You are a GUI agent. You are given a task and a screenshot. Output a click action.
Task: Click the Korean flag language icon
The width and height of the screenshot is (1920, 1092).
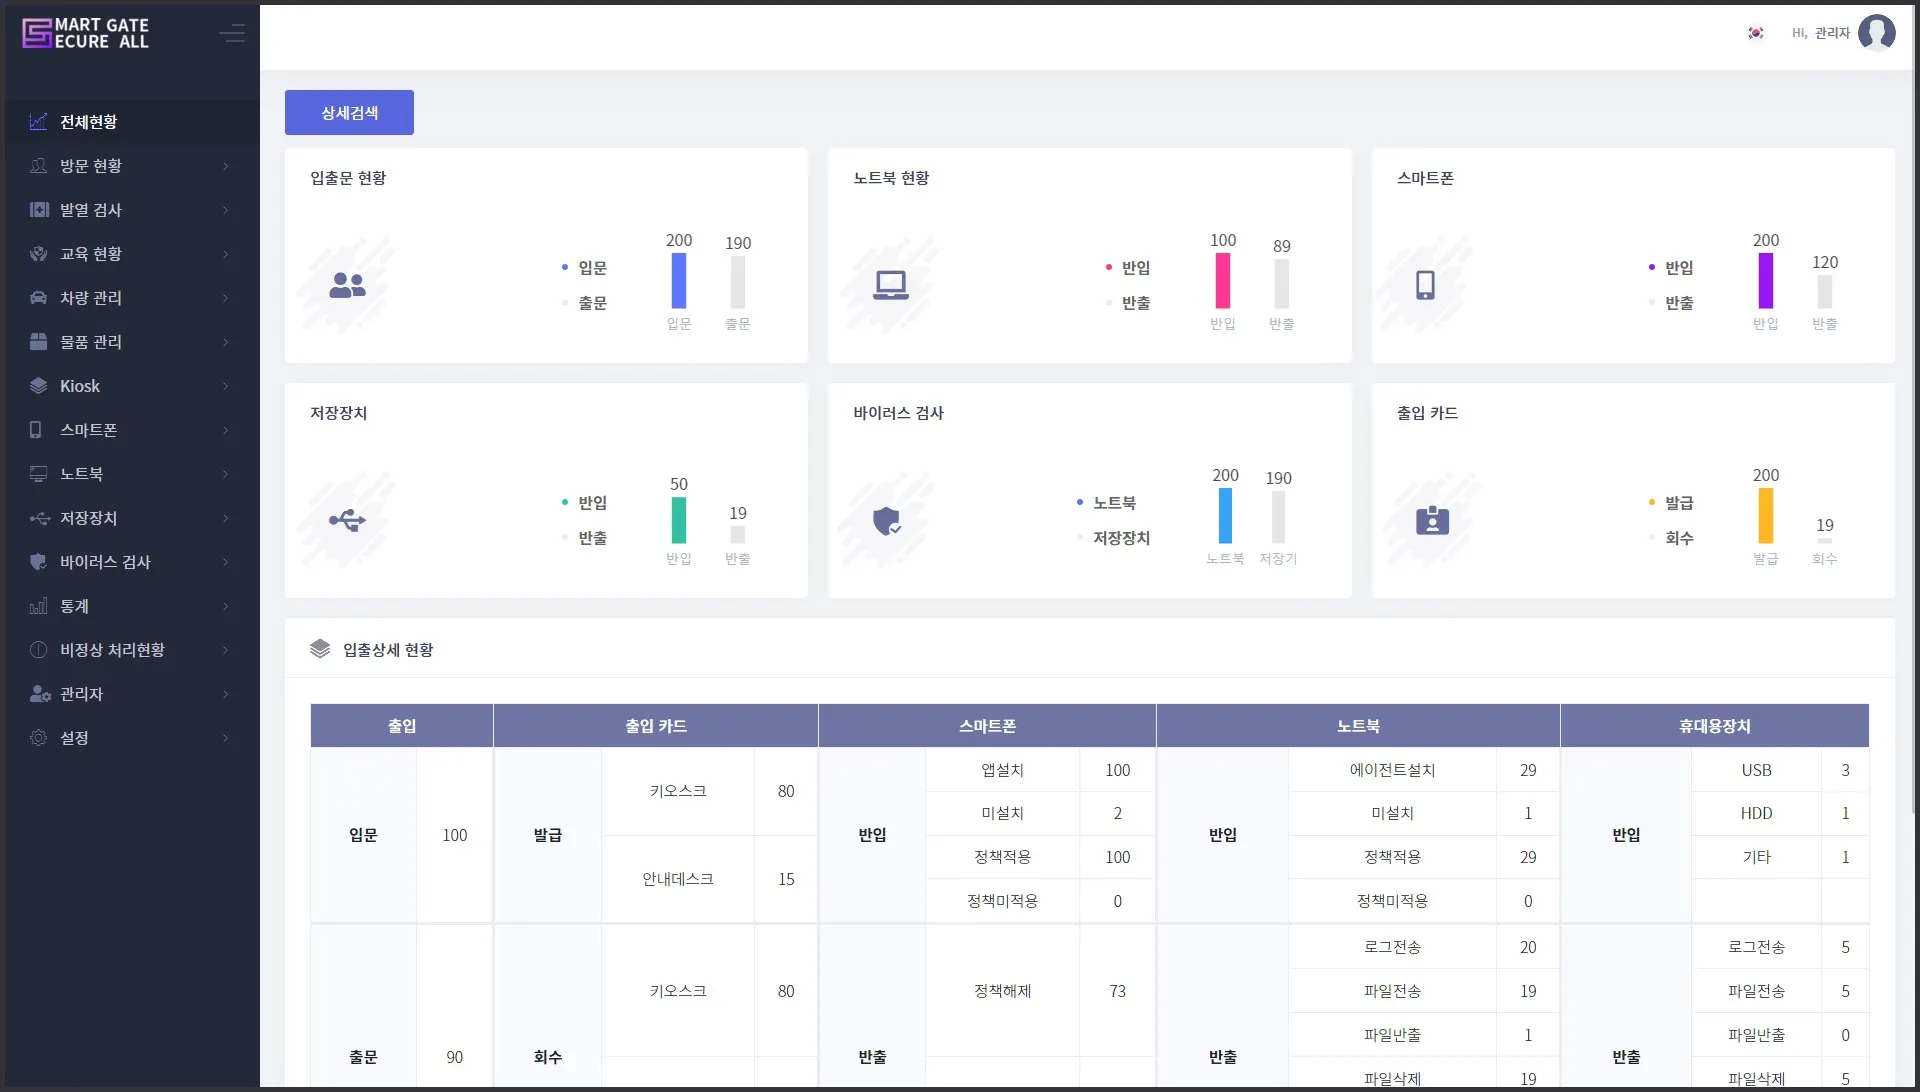click(1755, 33)
